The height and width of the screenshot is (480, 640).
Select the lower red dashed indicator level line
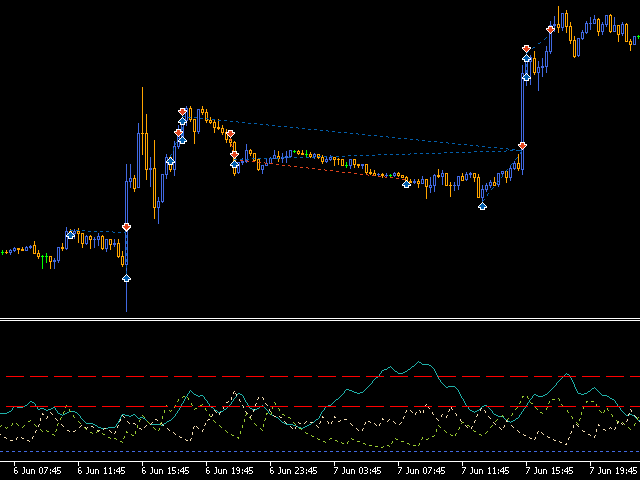coord(322,407)
